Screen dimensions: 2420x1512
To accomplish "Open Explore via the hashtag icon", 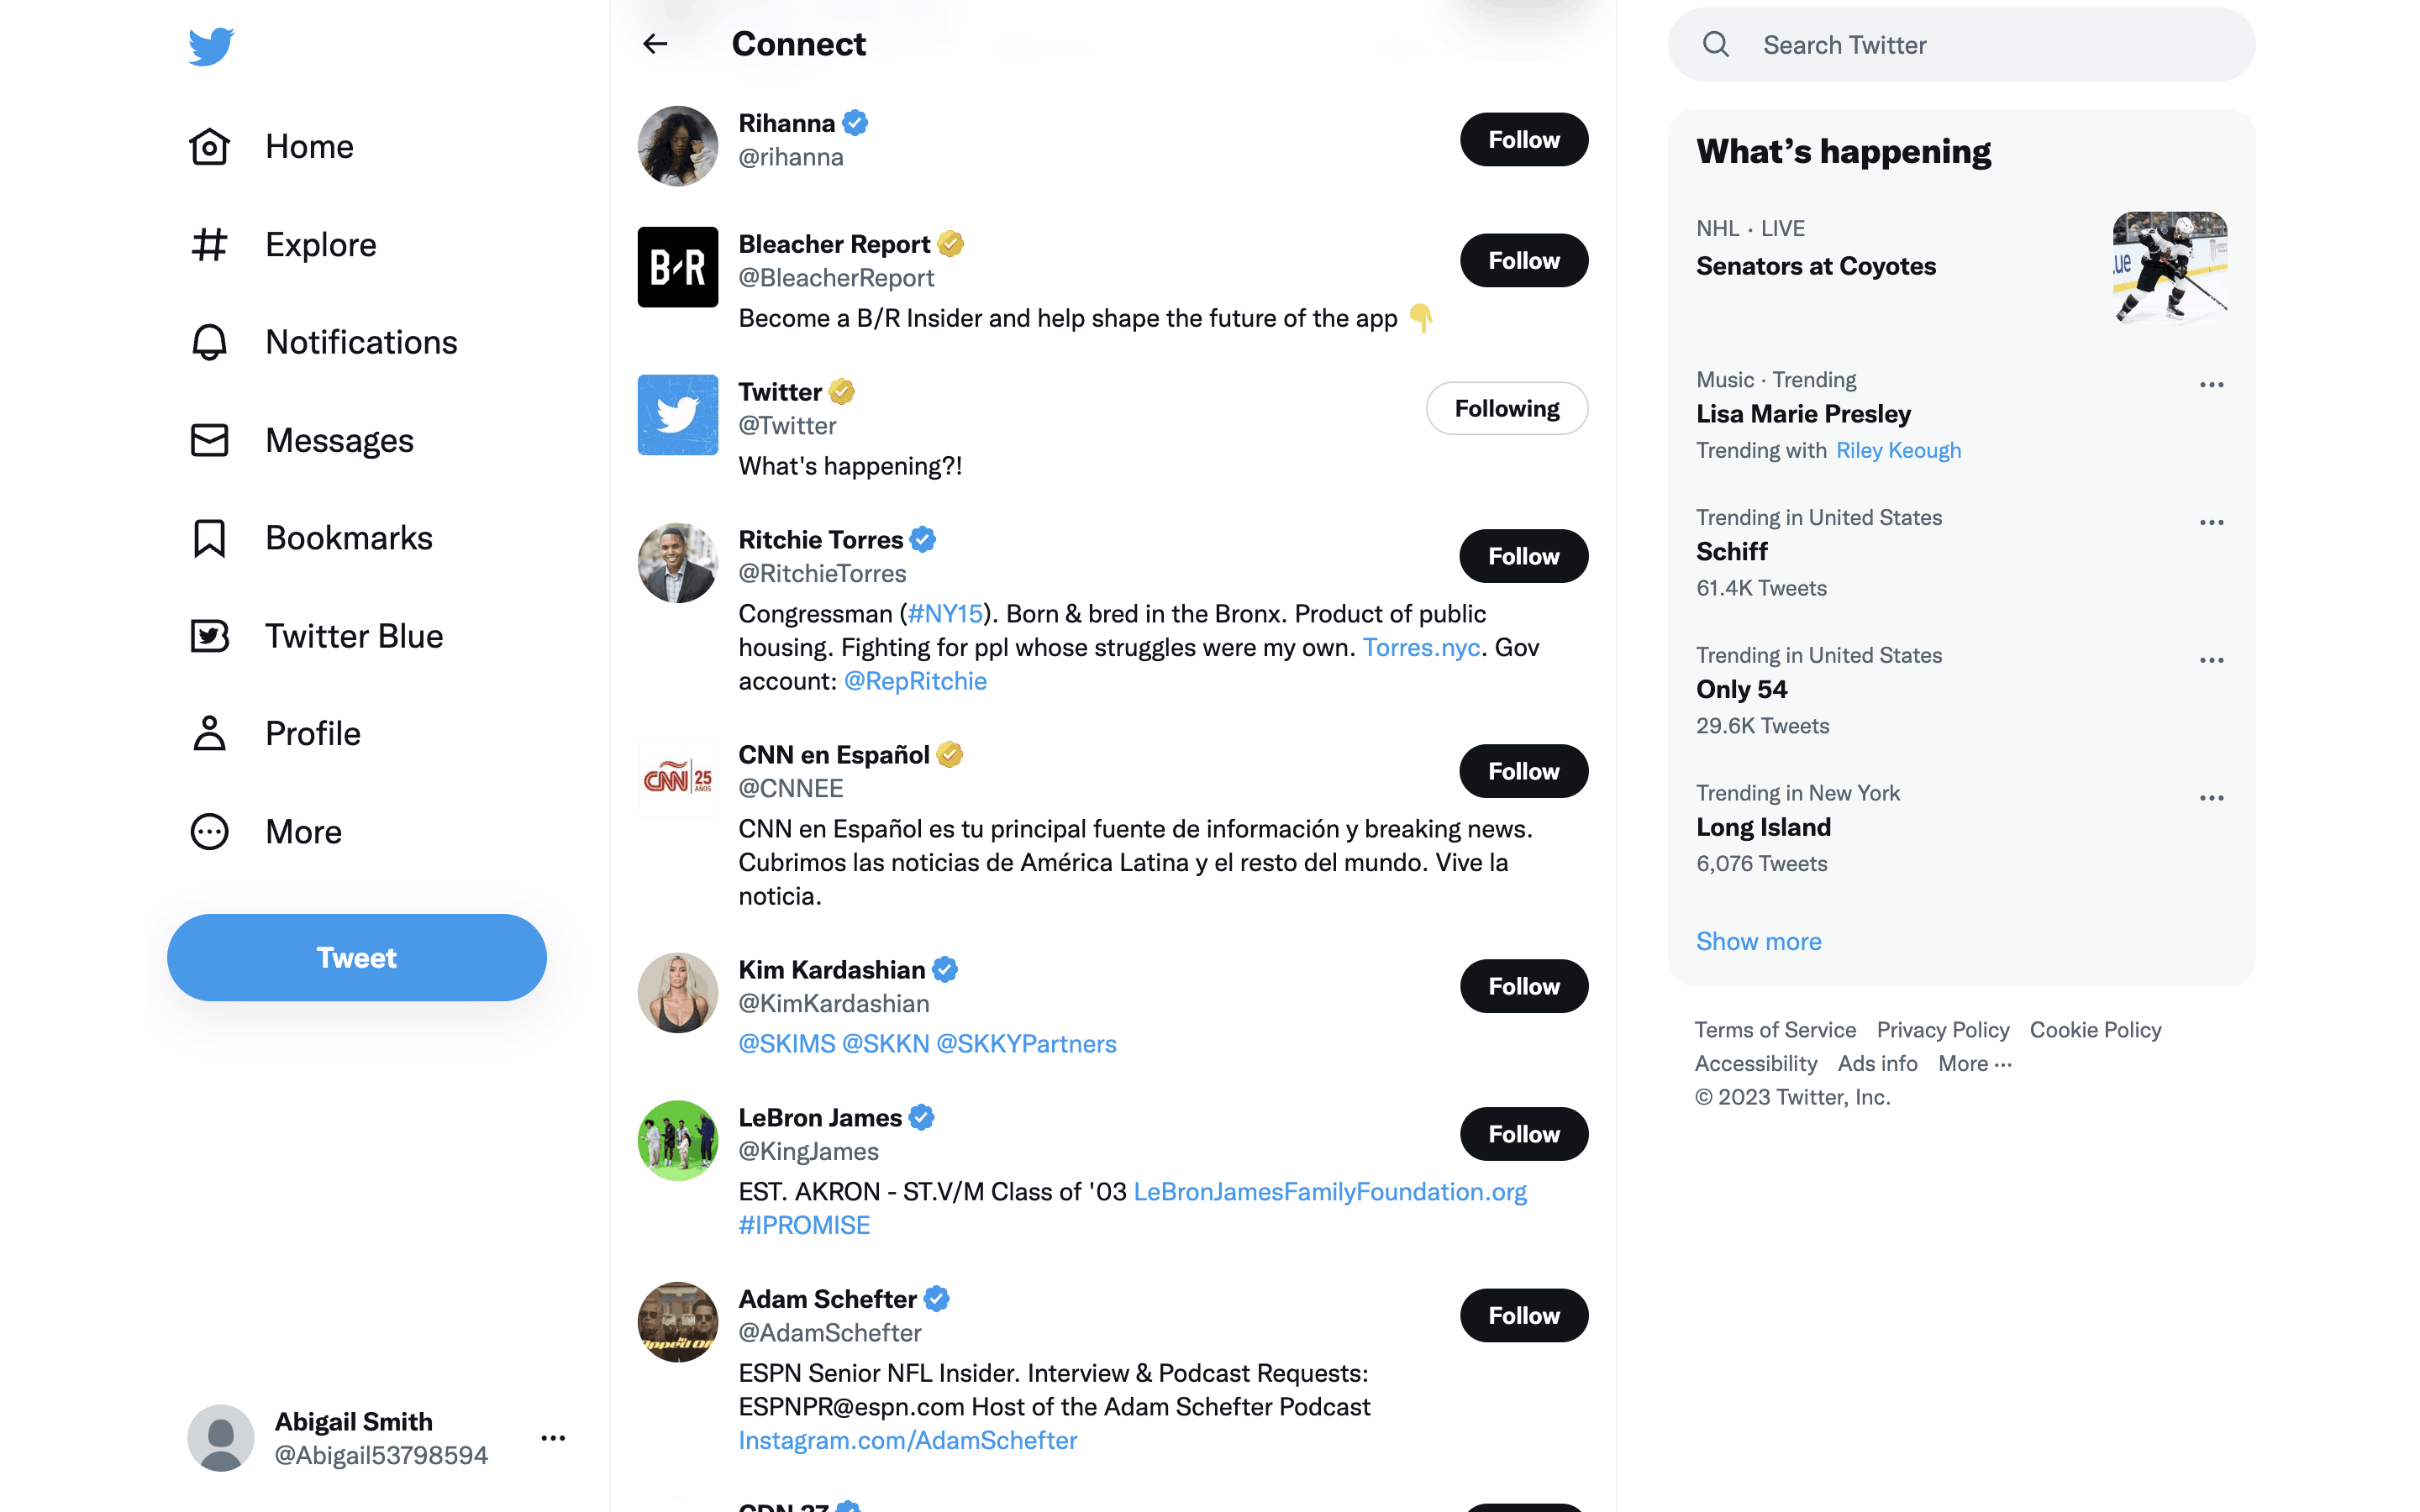I will (209, 245).
